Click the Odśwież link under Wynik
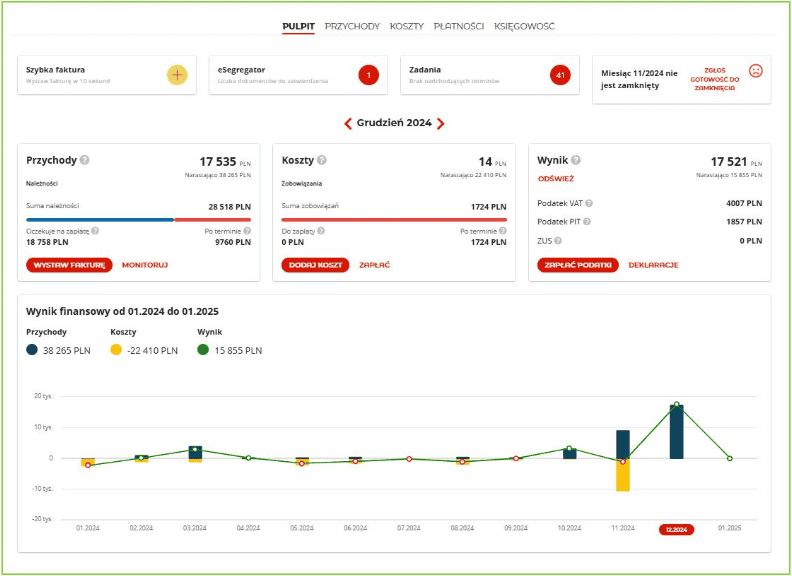Screen dimensions: 792x576 (556, 179)
